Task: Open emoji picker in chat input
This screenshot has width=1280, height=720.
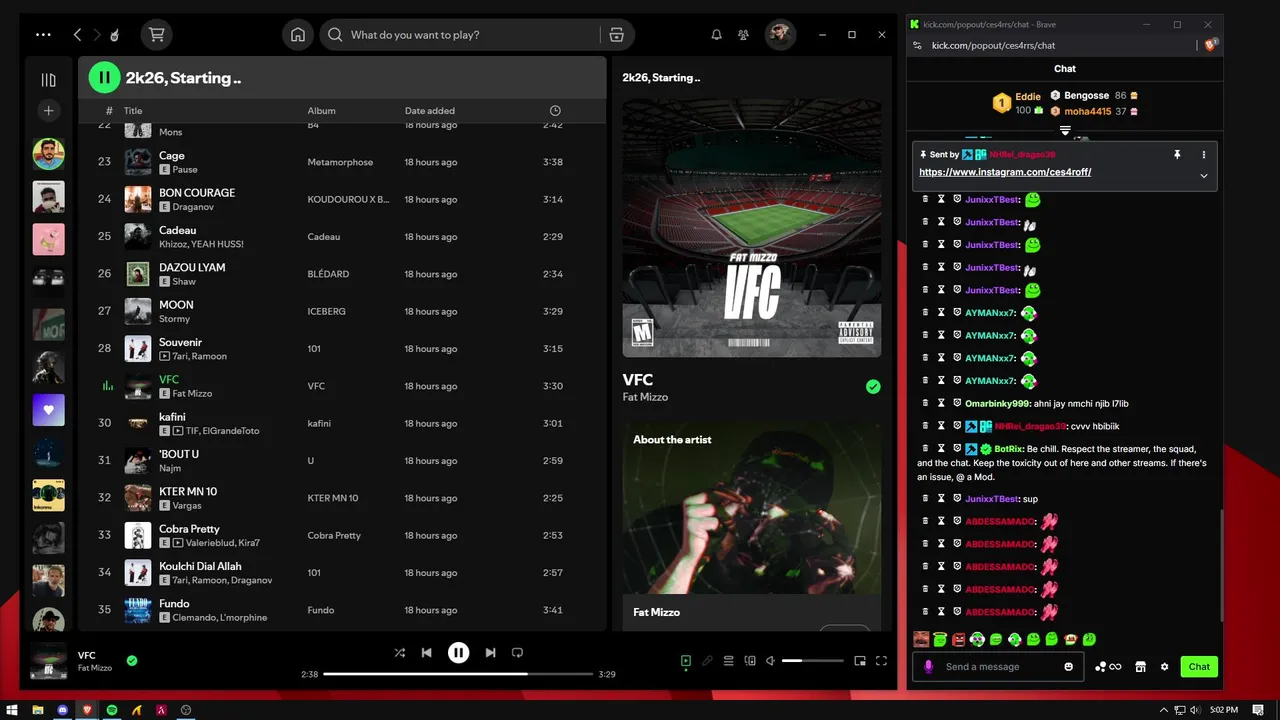Action: click(1069, 667)
